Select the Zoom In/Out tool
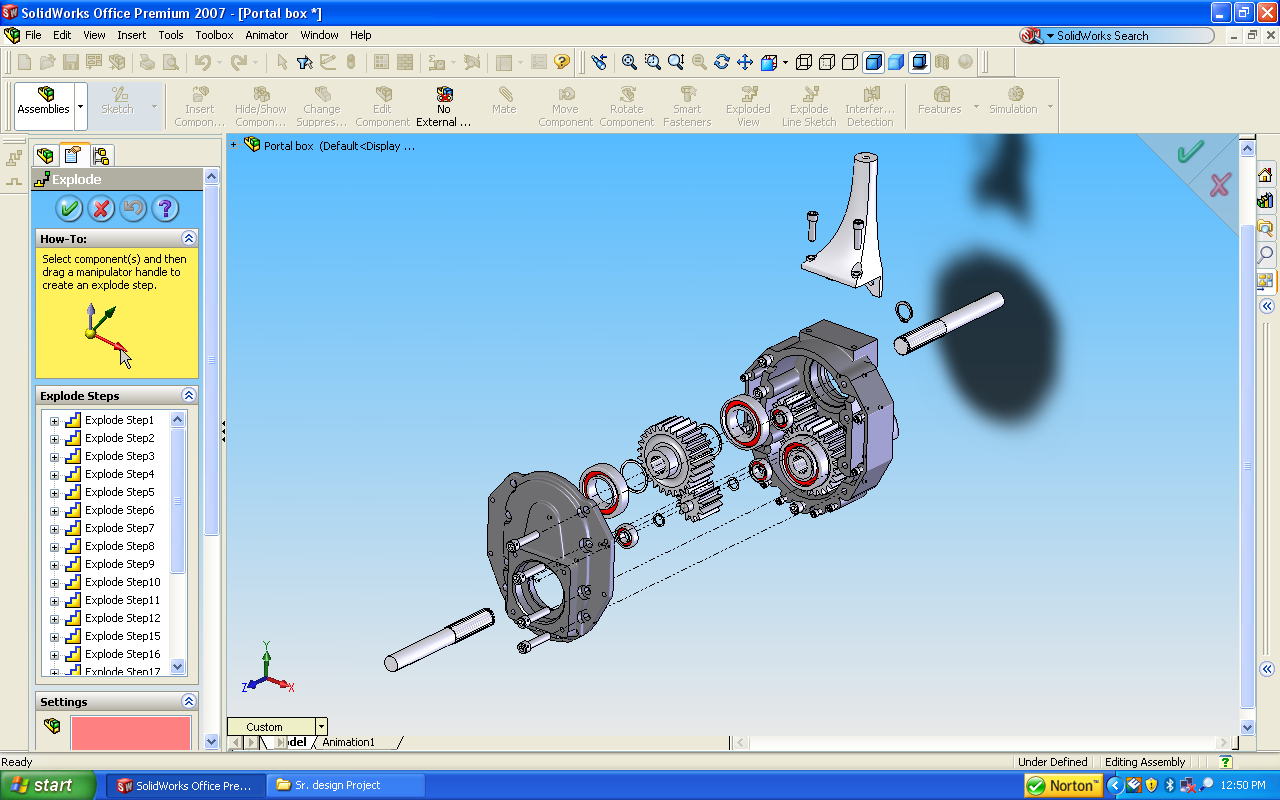The image size is (1280, 800). 675,62
